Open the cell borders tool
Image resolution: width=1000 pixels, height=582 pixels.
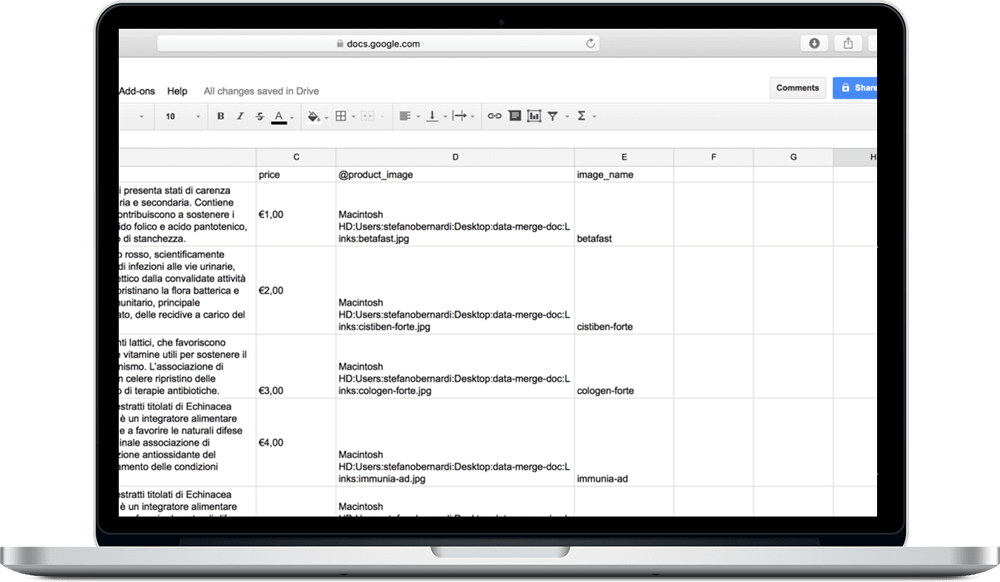341,116
